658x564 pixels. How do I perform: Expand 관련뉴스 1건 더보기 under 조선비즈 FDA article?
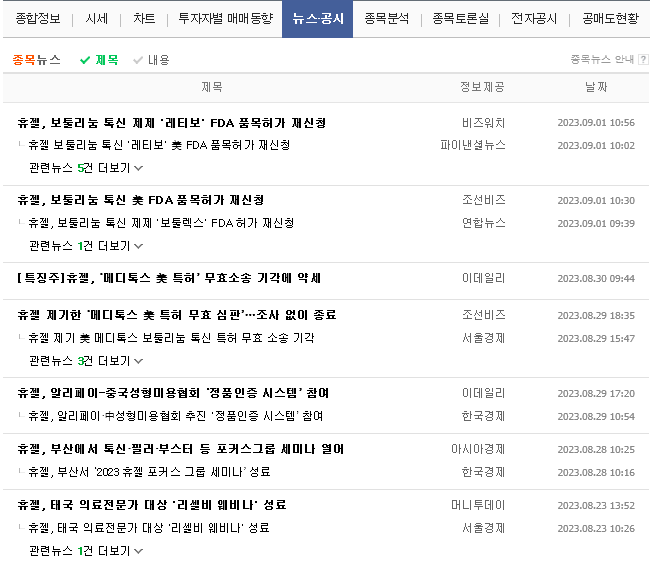[86, 245]
